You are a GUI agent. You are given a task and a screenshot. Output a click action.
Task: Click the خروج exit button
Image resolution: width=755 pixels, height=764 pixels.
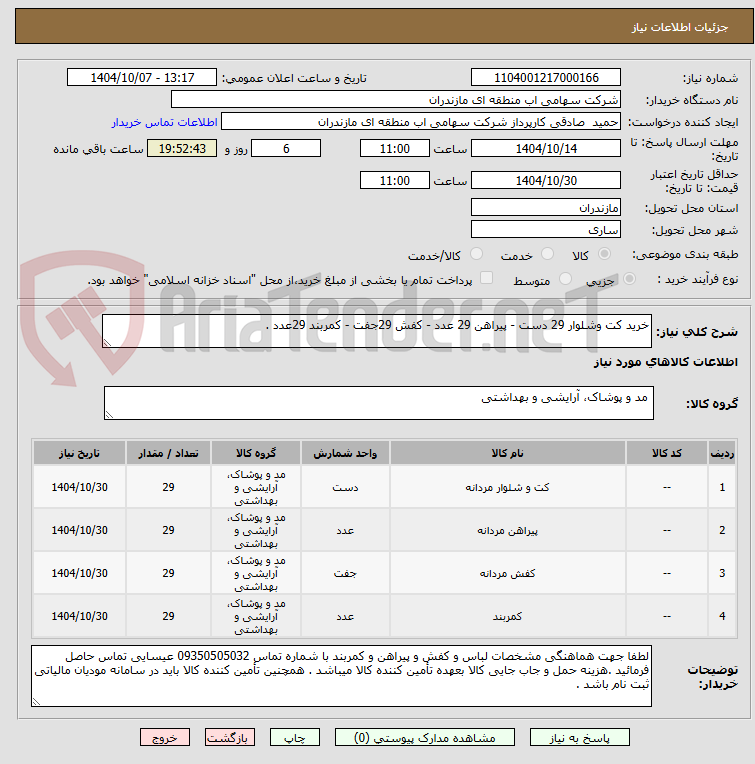[x=165, y=738]
